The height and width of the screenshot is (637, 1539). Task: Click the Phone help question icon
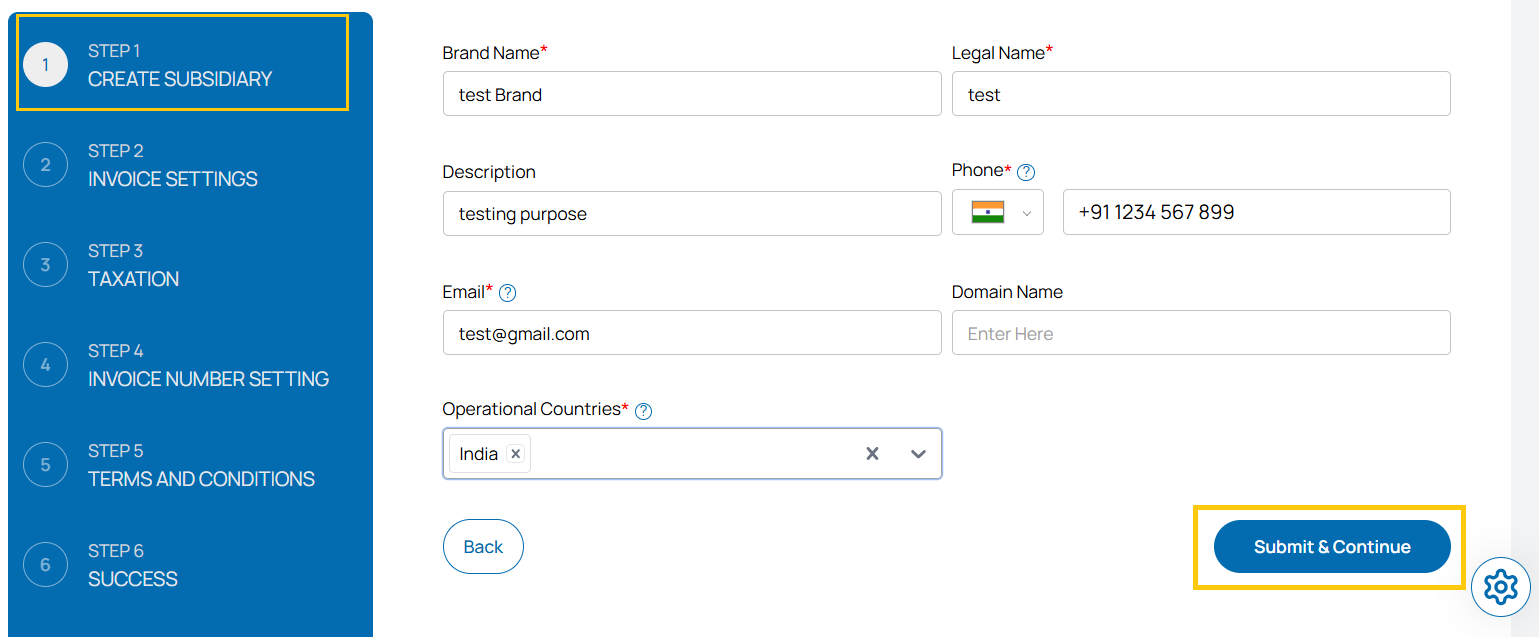tap(1025, 172)
